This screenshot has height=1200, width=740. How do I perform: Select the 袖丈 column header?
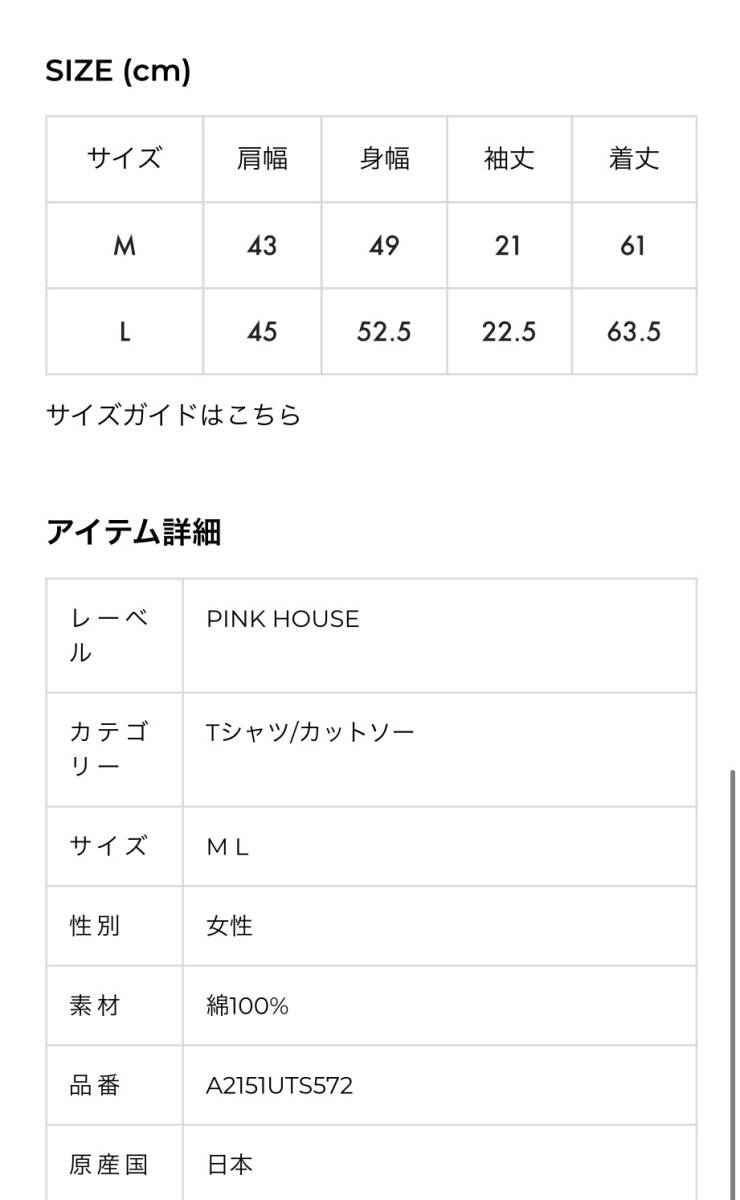pos(509,159)
